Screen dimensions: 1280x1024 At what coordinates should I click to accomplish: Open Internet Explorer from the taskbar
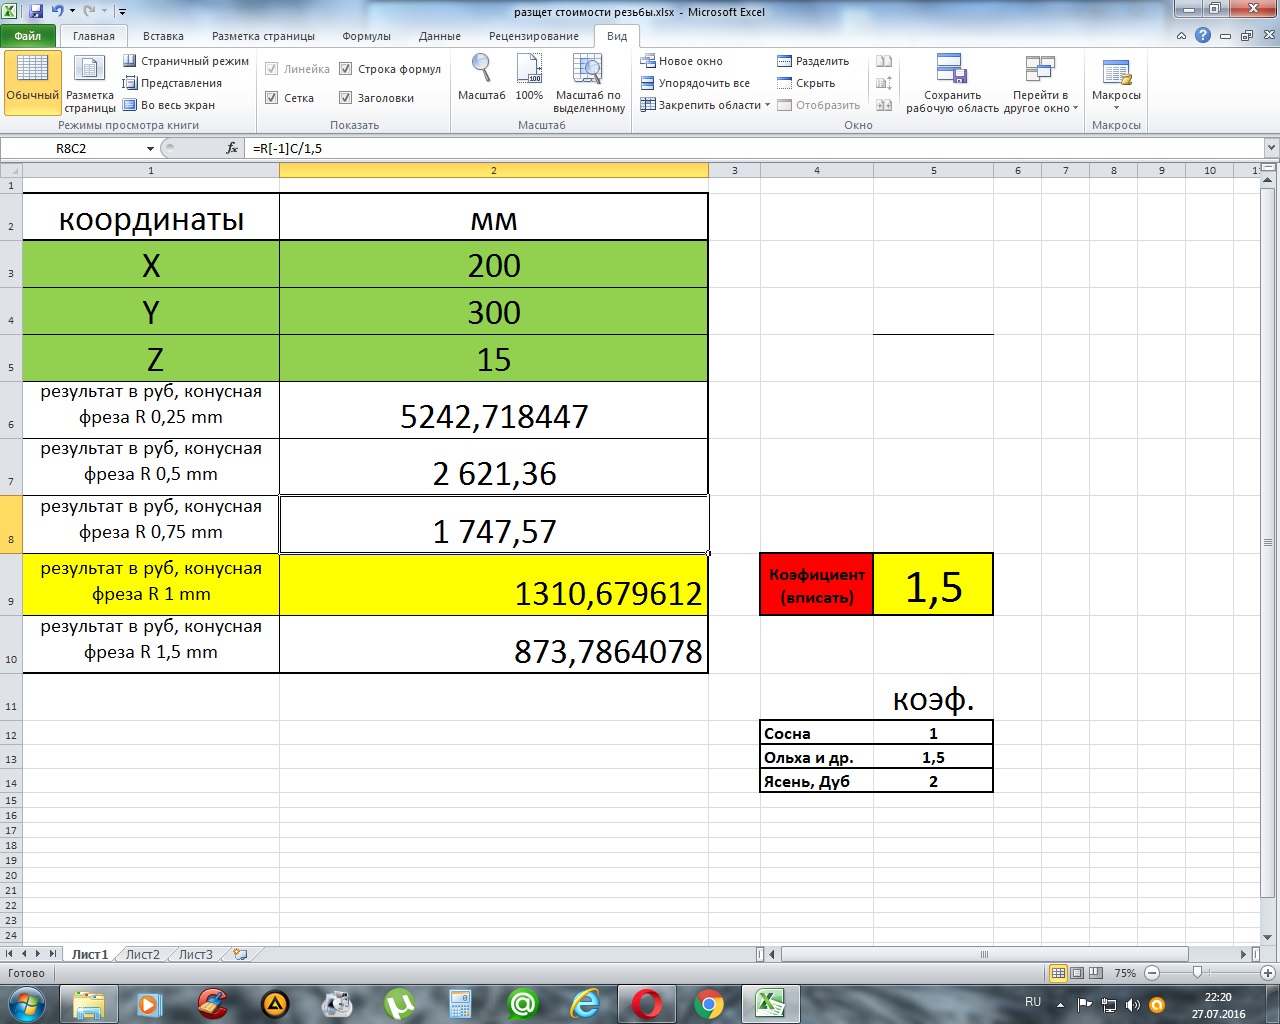click(x=585, y=1003)
